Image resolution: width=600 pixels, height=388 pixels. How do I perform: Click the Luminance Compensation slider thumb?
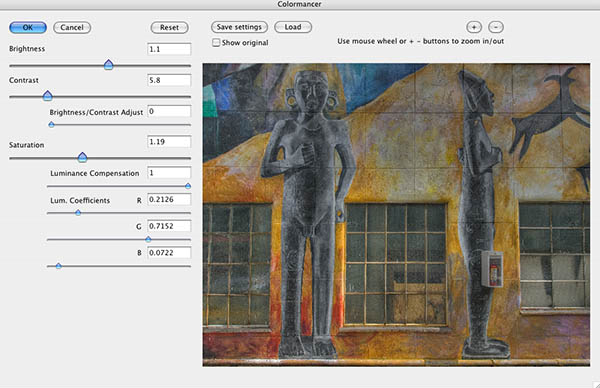point(188,186)
